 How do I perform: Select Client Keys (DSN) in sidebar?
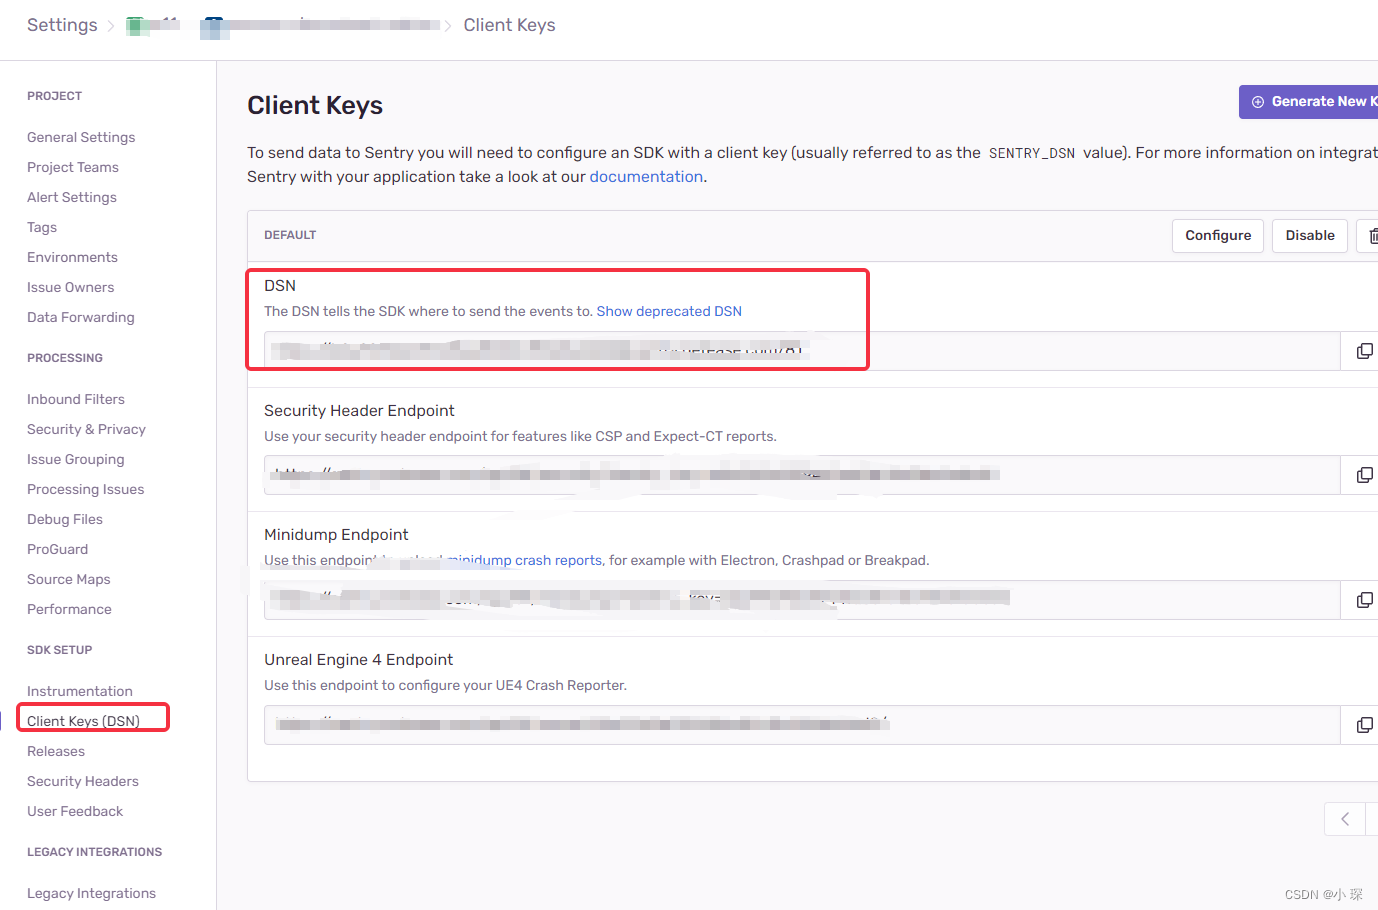83,721
